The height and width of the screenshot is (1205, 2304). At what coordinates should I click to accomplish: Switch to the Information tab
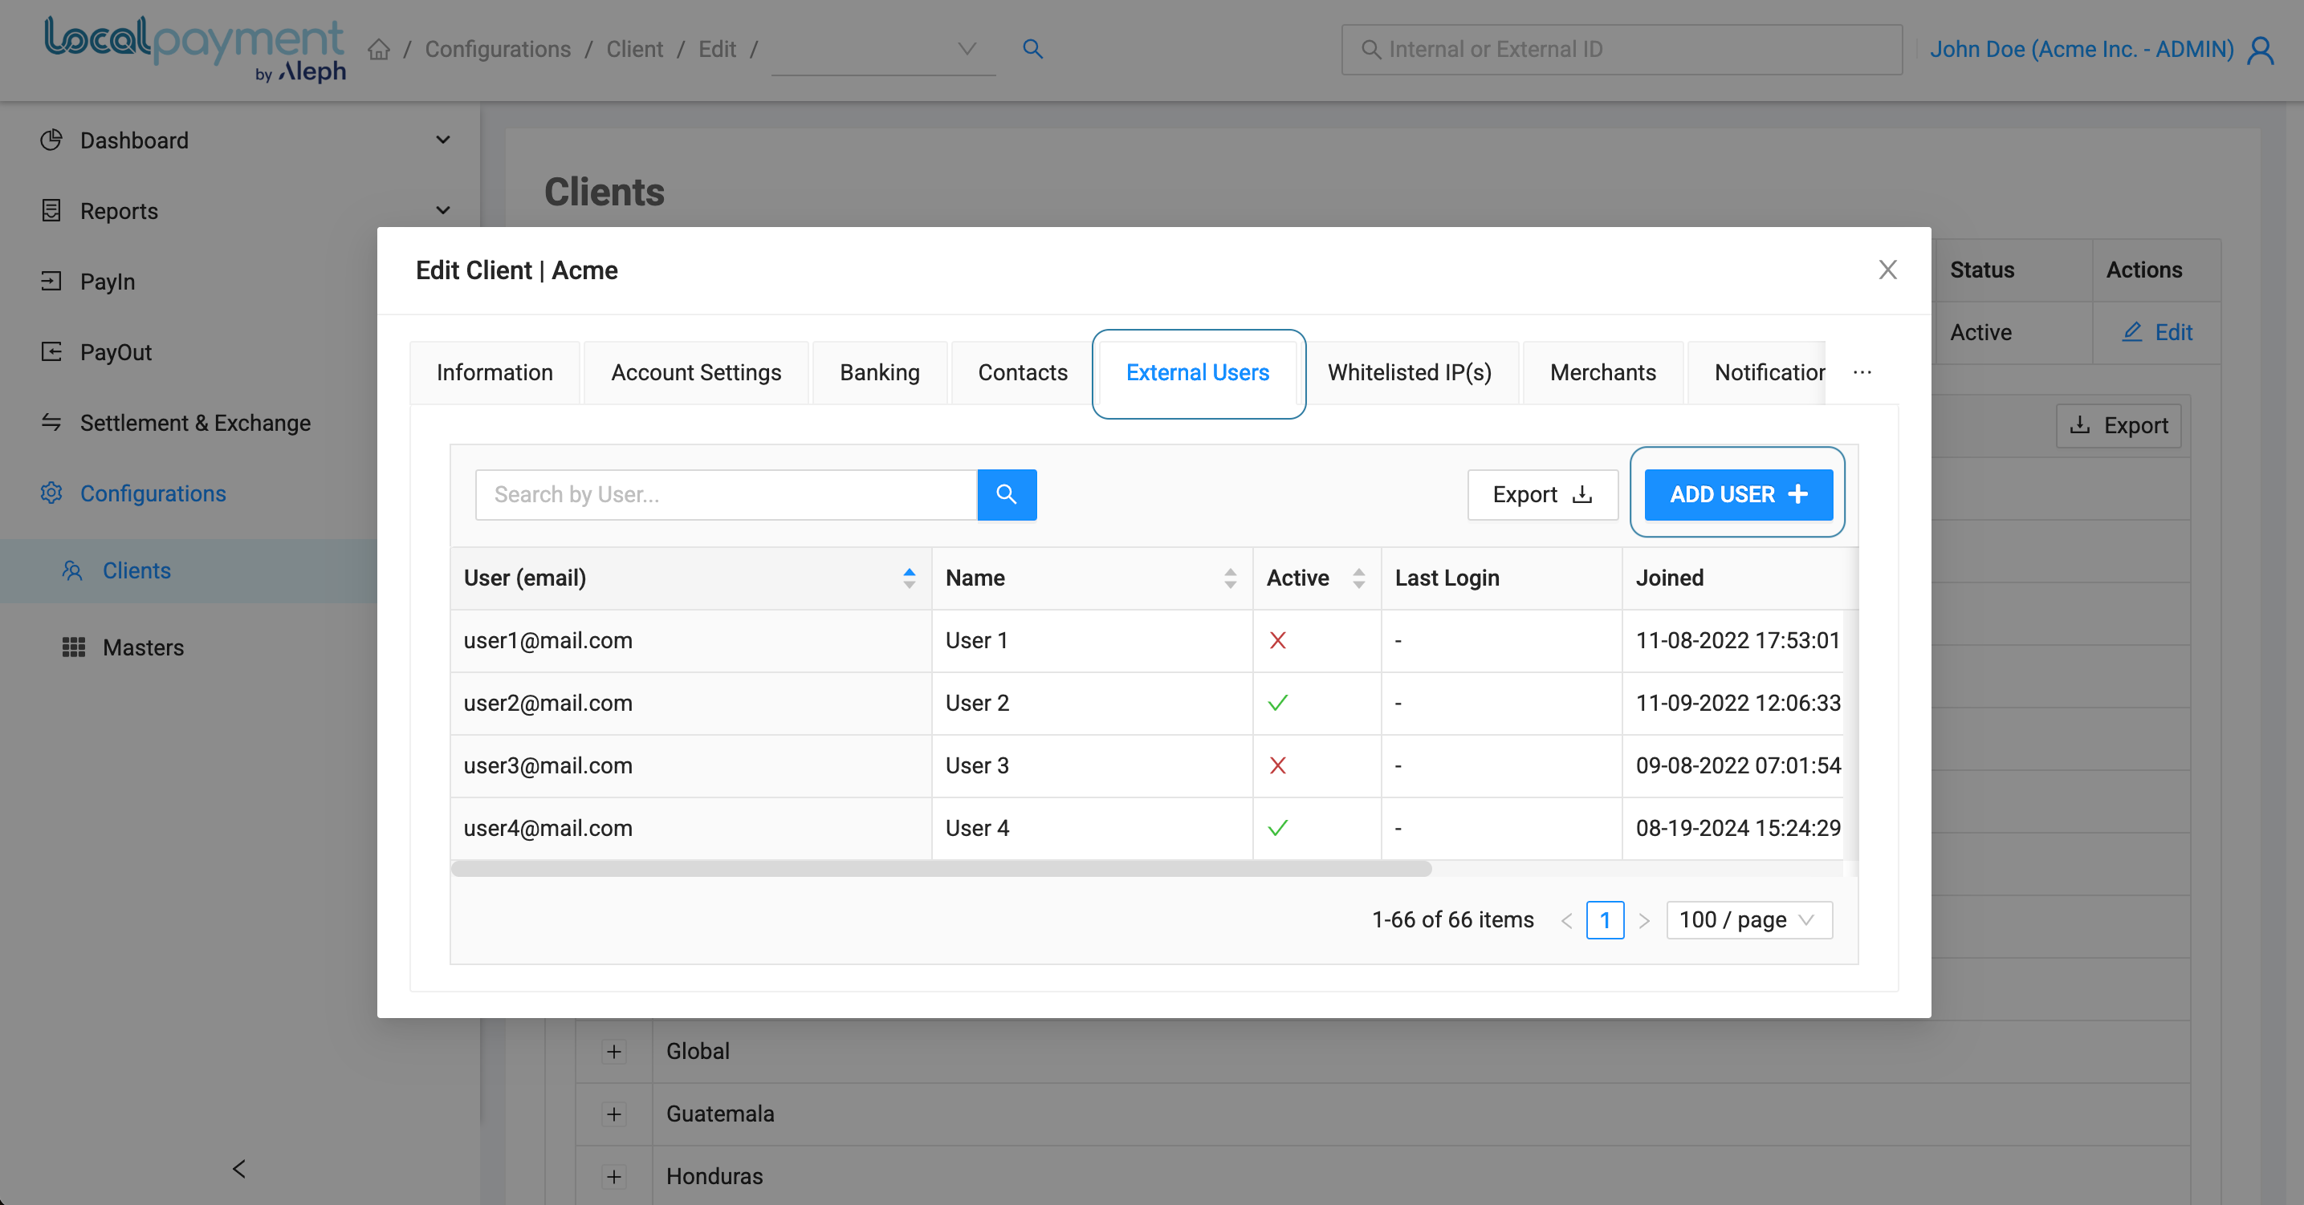tap(495, 372)
